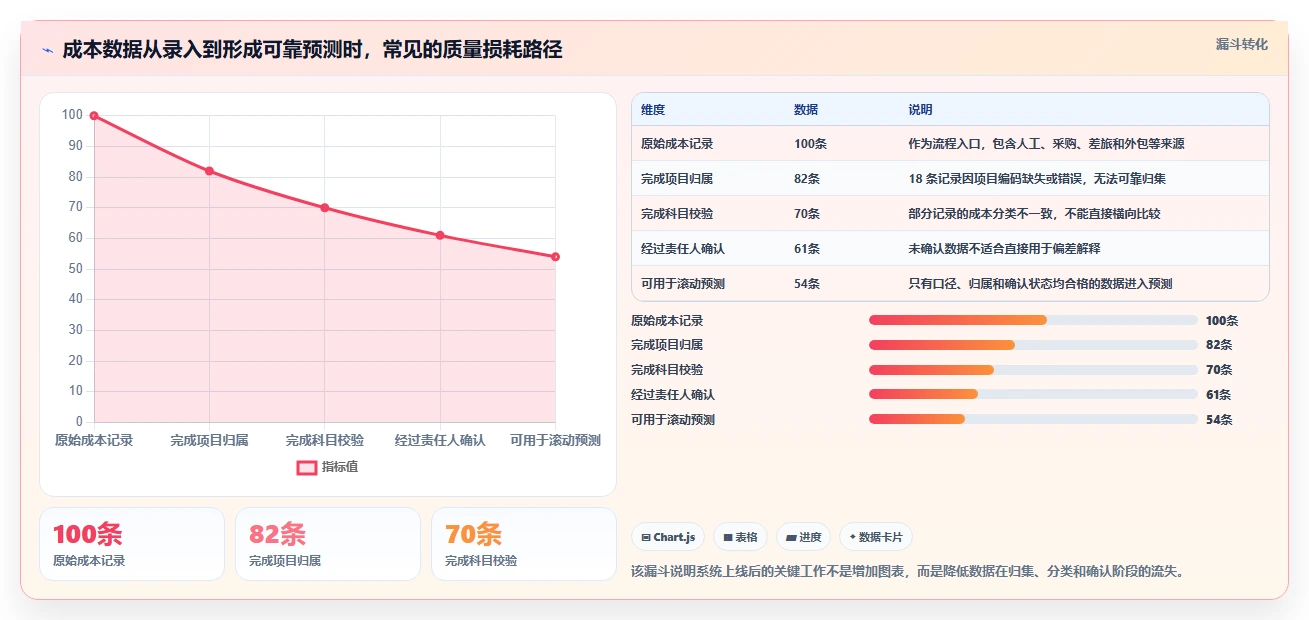
Task: Click the title 成本数据从录入到形成可靠预测时
Action: tap(312, 50)
